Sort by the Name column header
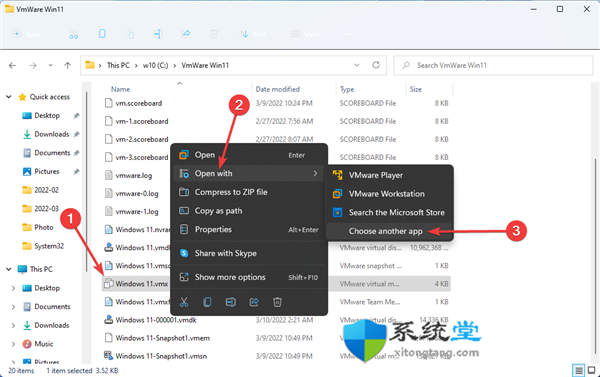 pyautogui.click(x=121, y=89)
